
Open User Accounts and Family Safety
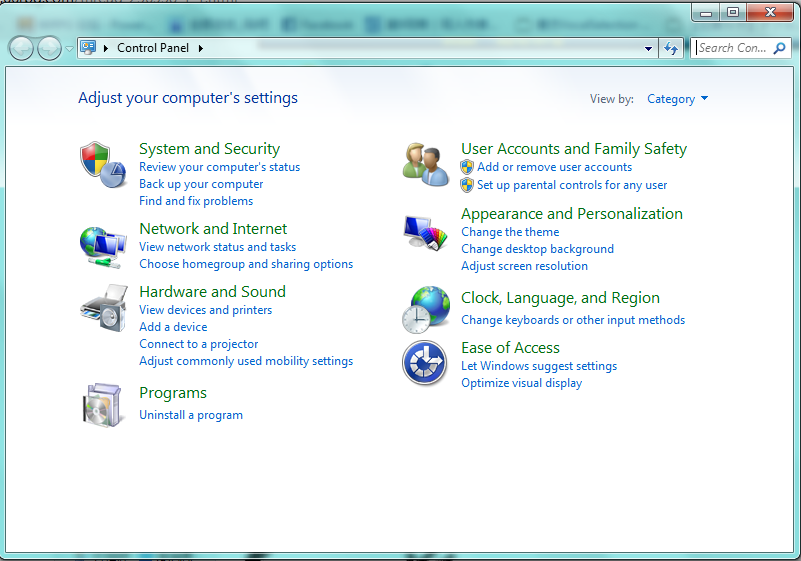(574, 149)
